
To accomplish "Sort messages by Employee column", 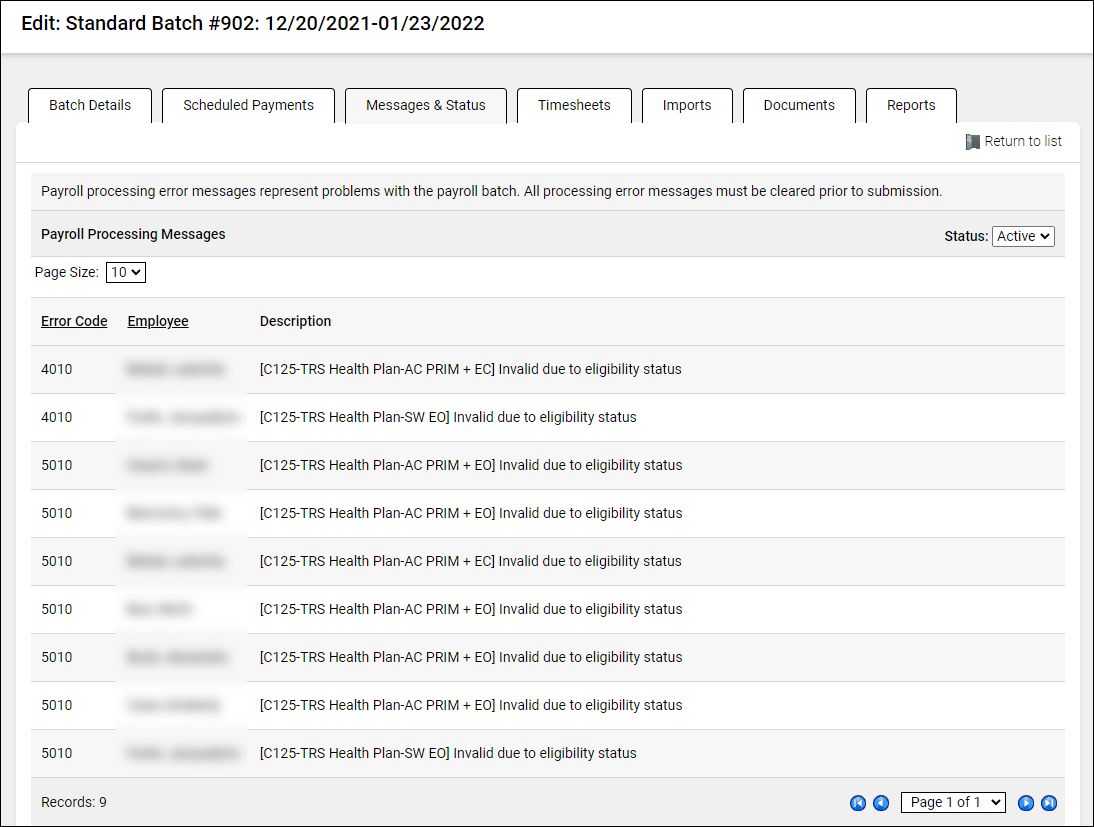I will pyautogui.click(x=158, y=321).
